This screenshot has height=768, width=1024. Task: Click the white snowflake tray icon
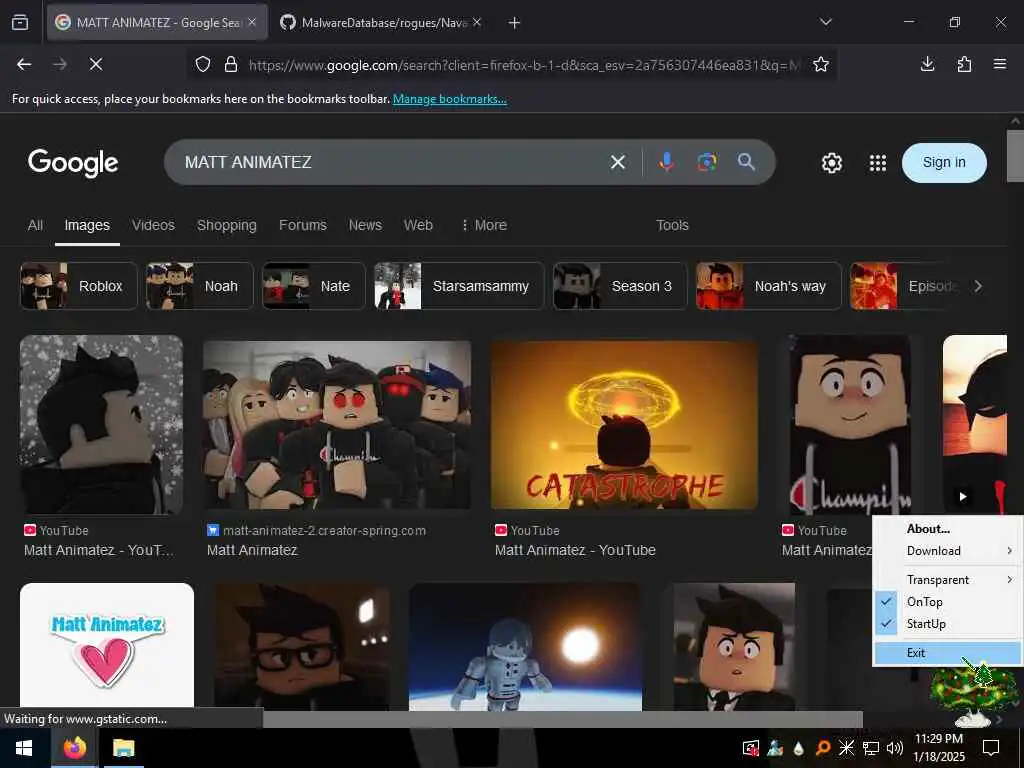[846, 748]
